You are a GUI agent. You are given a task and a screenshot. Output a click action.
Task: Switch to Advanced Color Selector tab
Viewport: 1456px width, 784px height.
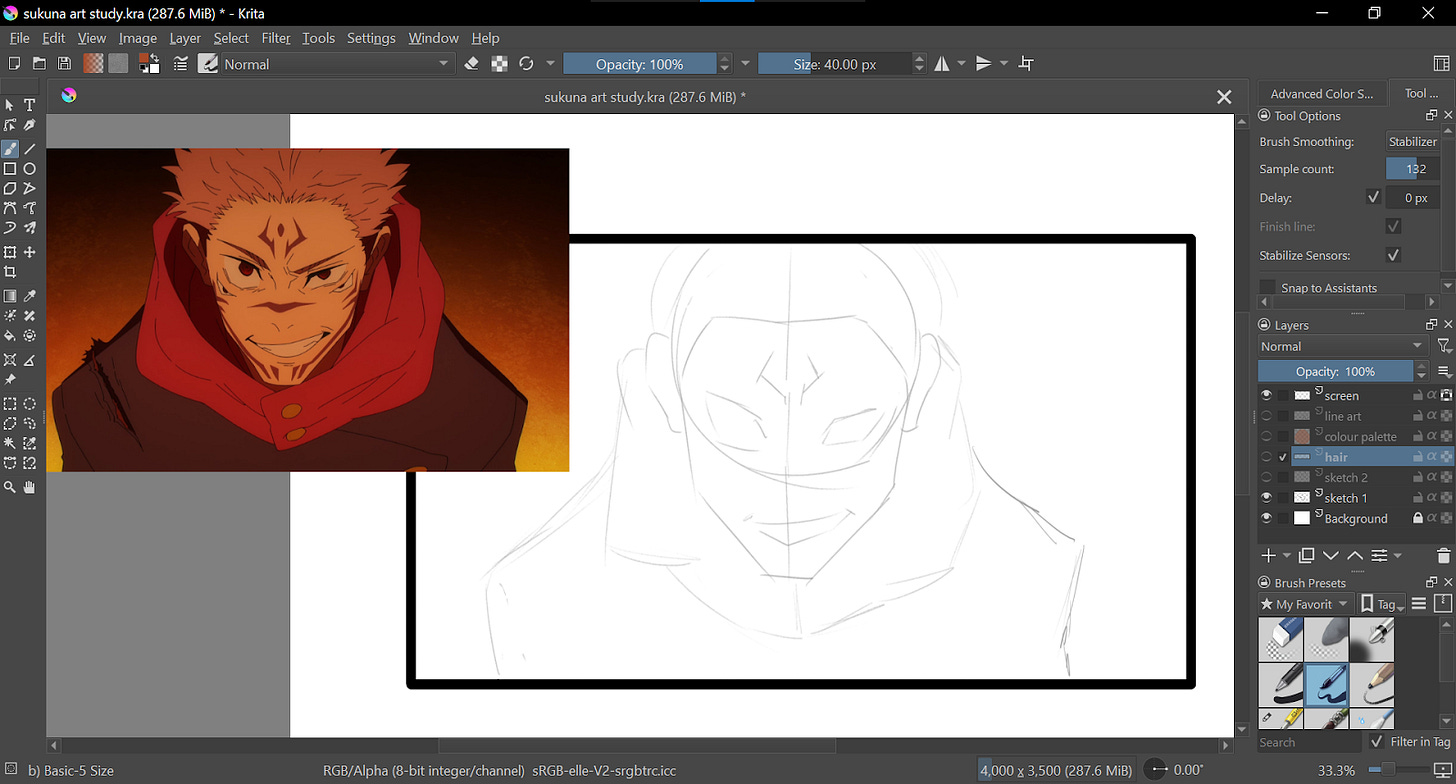click(1322, 94)
